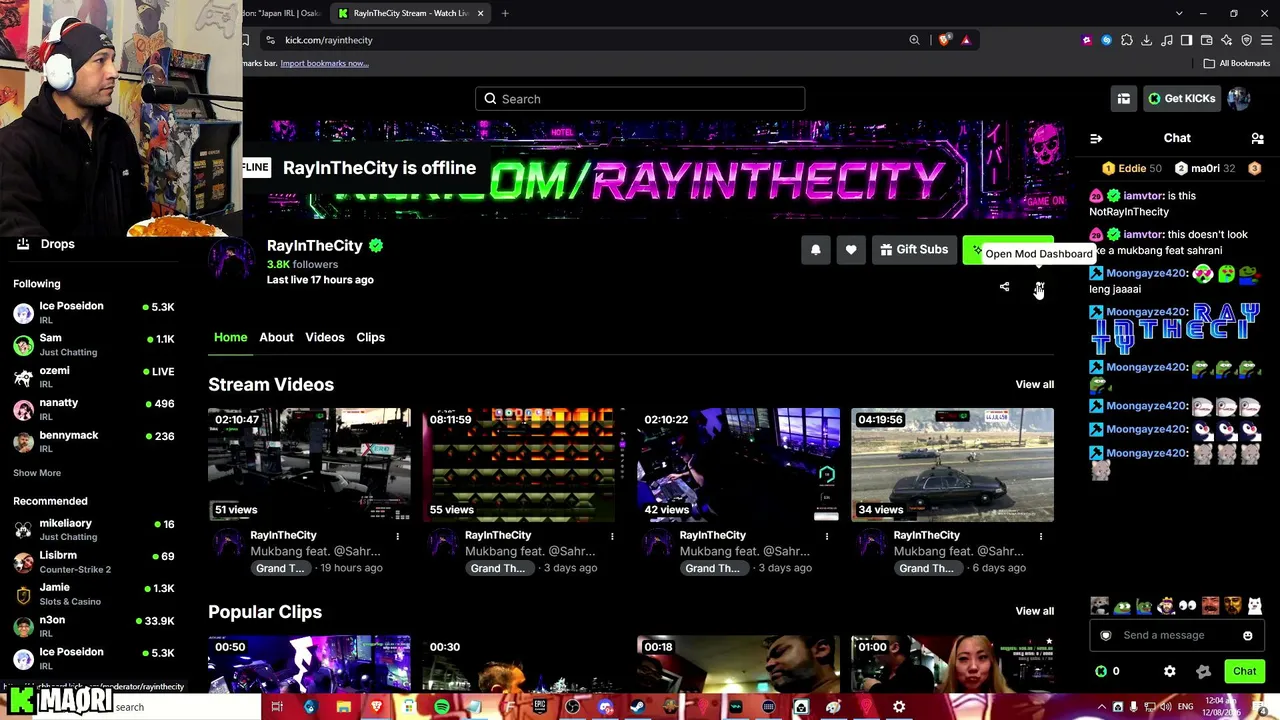
Task: Click the verified badge next to RayInTheCity
Action: coord(376,245)
